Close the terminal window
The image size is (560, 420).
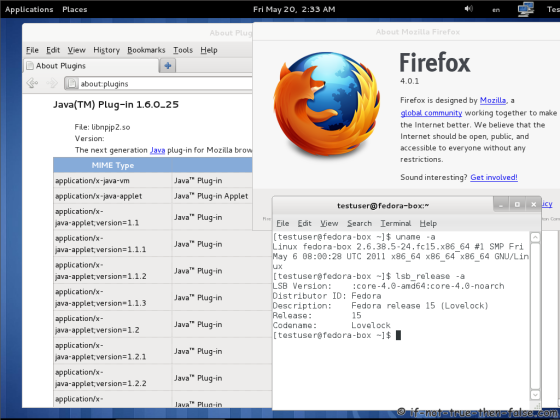pyautogui.click(x=533, y=205)
